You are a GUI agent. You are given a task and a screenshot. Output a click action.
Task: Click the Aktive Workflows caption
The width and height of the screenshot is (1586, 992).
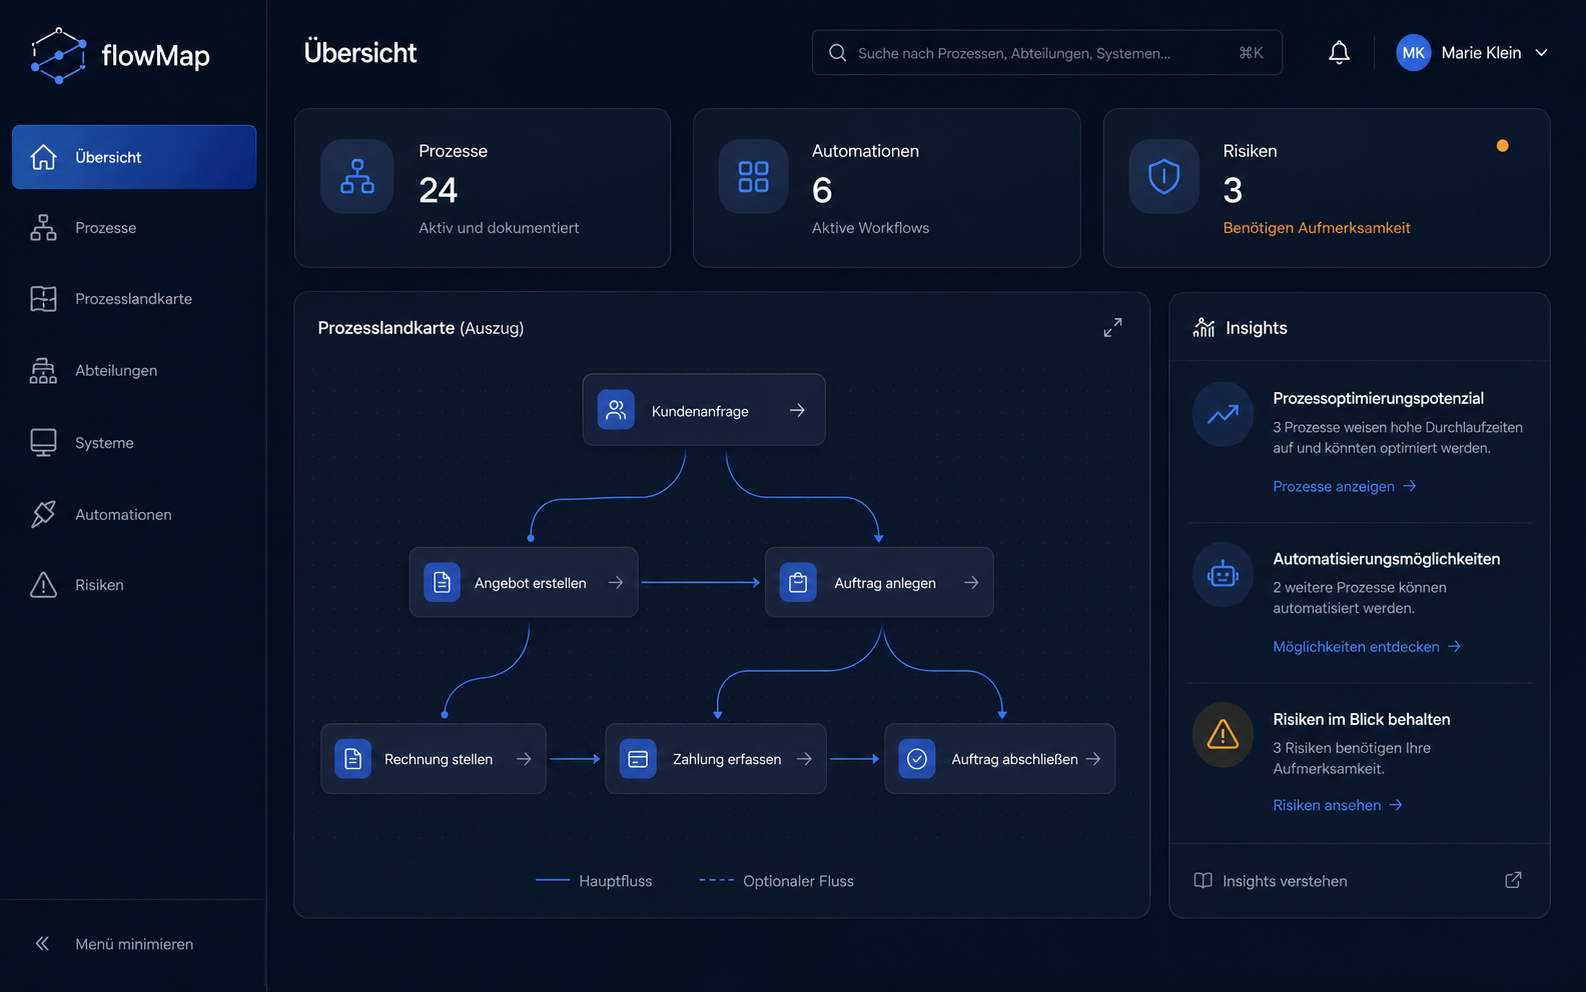tap(870, 228)
